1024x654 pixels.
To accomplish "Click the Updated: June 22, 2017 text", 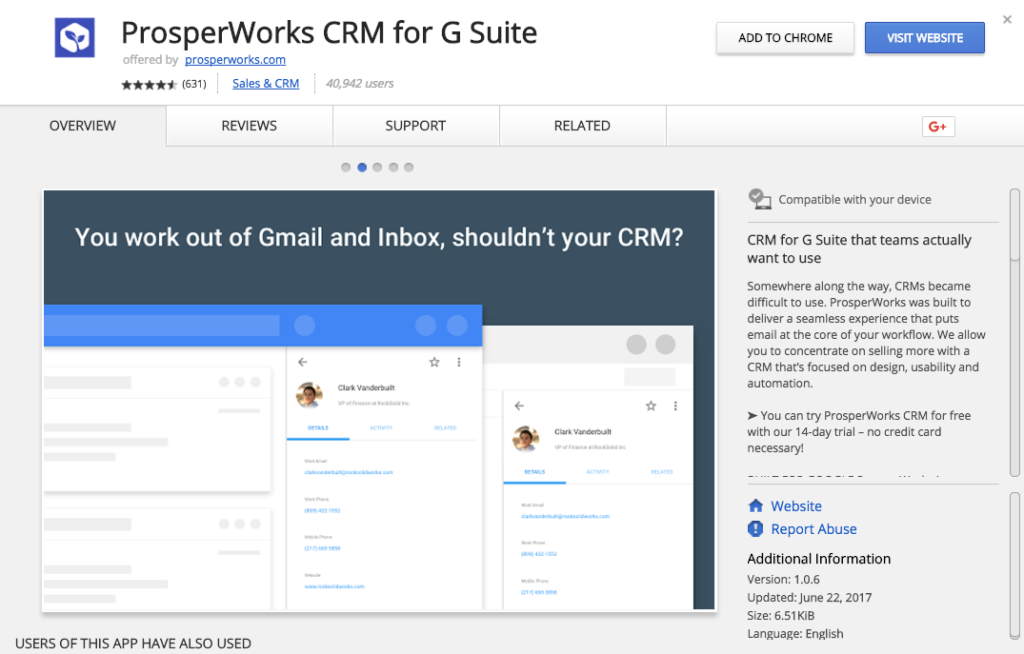I will [x=809, y=598].
